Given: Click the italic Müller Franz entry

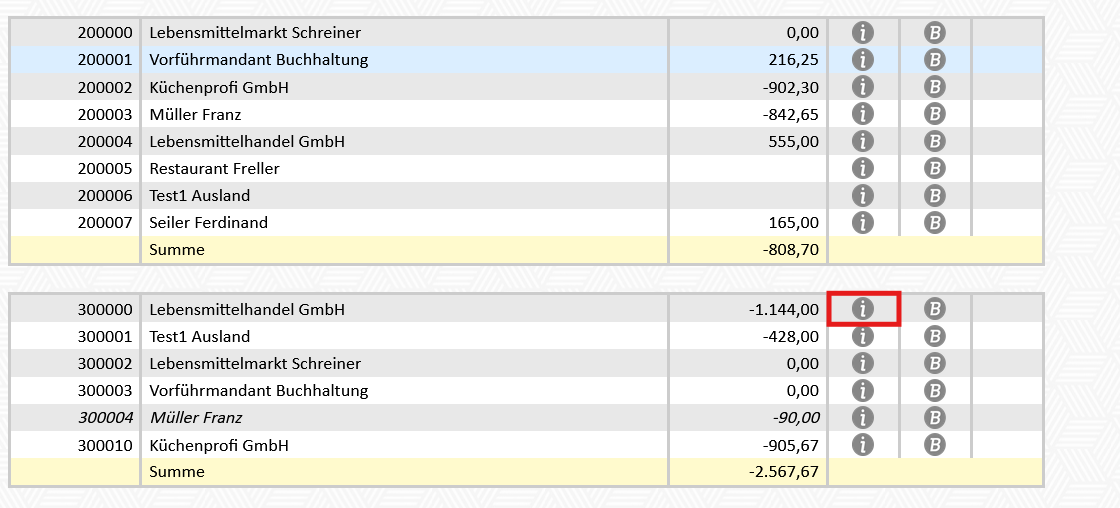Looking at the screenshot, I should [196, 417].
